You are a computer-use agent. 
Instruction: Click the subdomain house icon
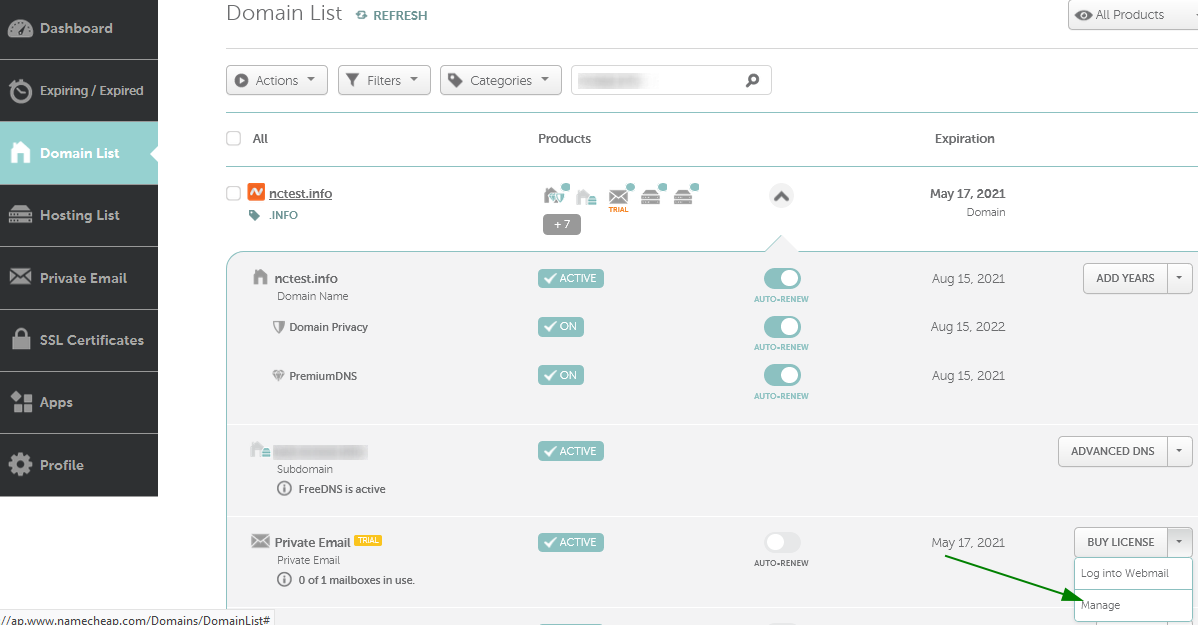tap(261, 450)
